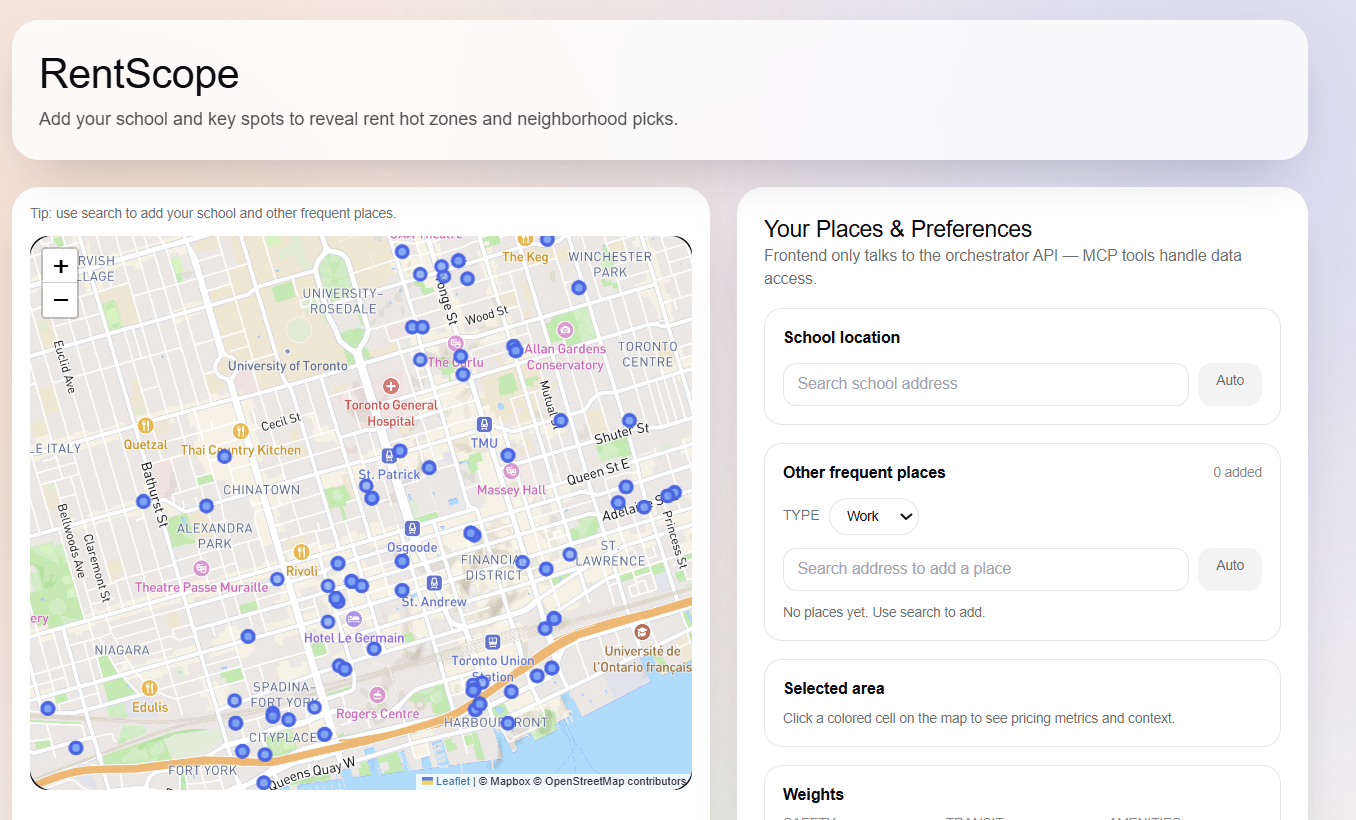
Task: Click blue marker beside Theatre Passe Muraille label
Action: tap(277, 579)
